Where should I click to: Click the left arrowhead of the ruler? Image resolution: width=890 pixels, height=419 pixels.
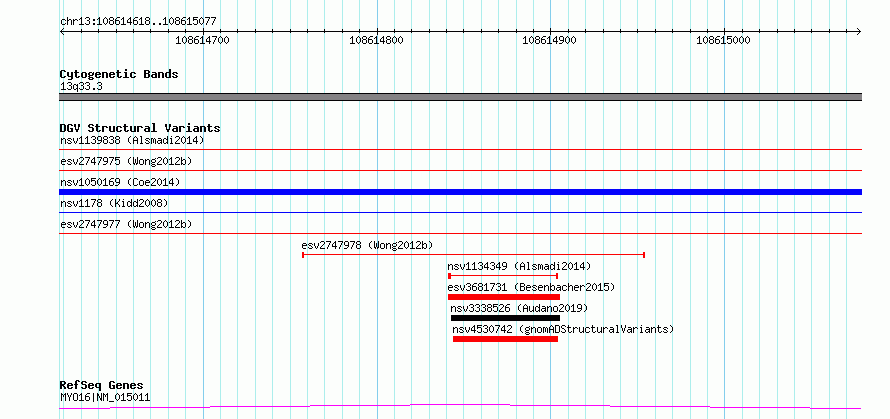[x=62, y=31]
